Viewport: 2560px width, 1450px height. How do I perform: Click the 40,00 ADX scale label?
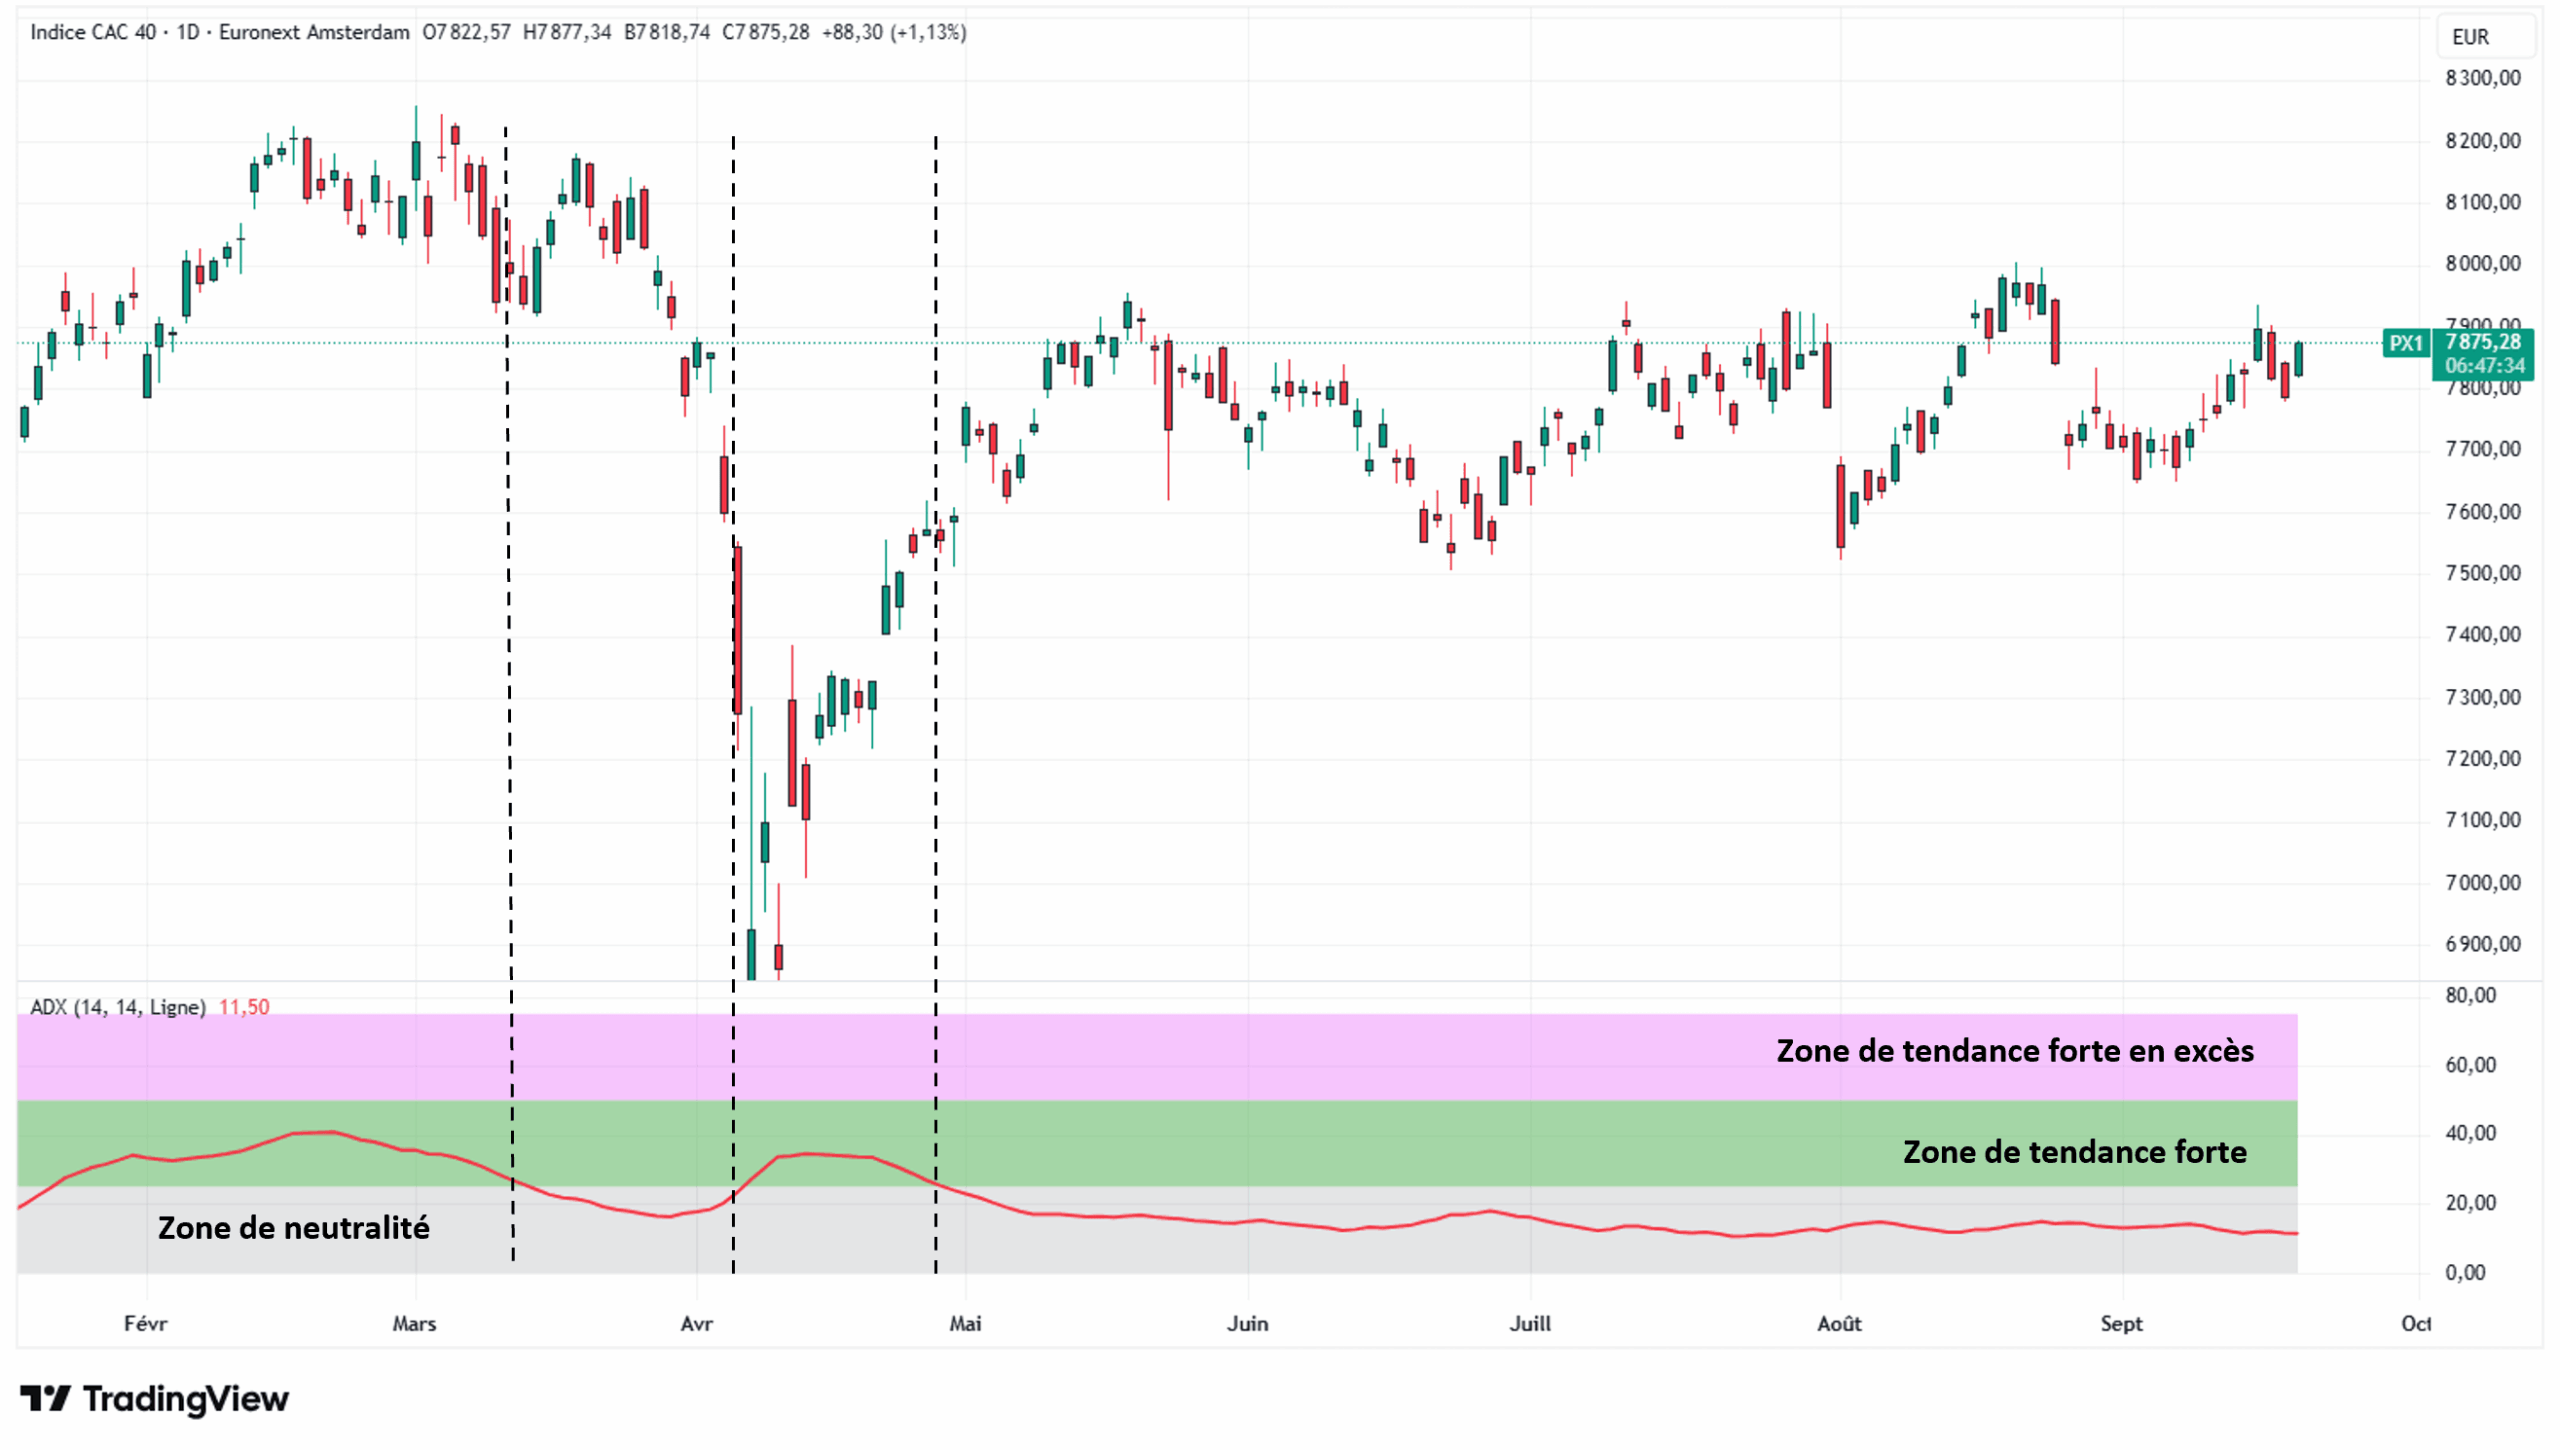click(x=2470, y=1133)
